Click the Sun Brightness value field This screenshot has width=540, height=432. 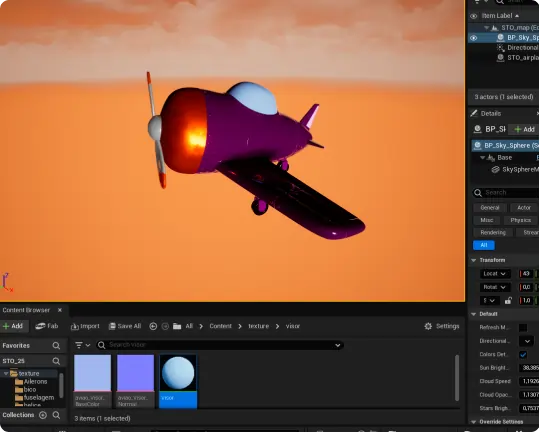(x=530, y=368)
